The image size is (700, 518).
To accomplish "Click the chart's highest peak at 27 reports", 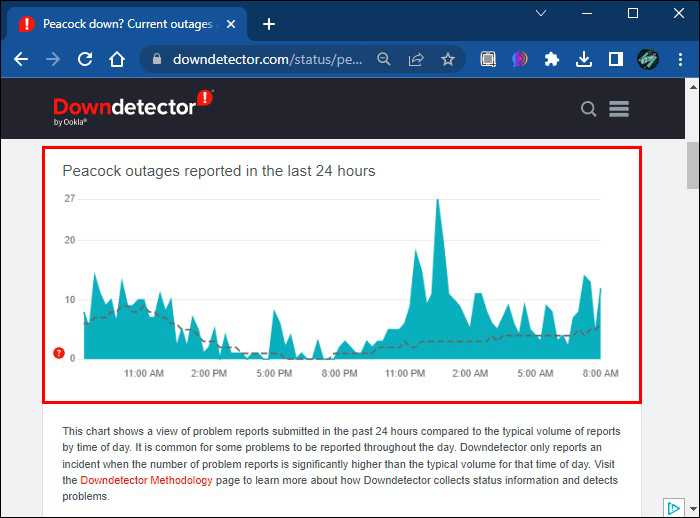I will click(438, 200).
